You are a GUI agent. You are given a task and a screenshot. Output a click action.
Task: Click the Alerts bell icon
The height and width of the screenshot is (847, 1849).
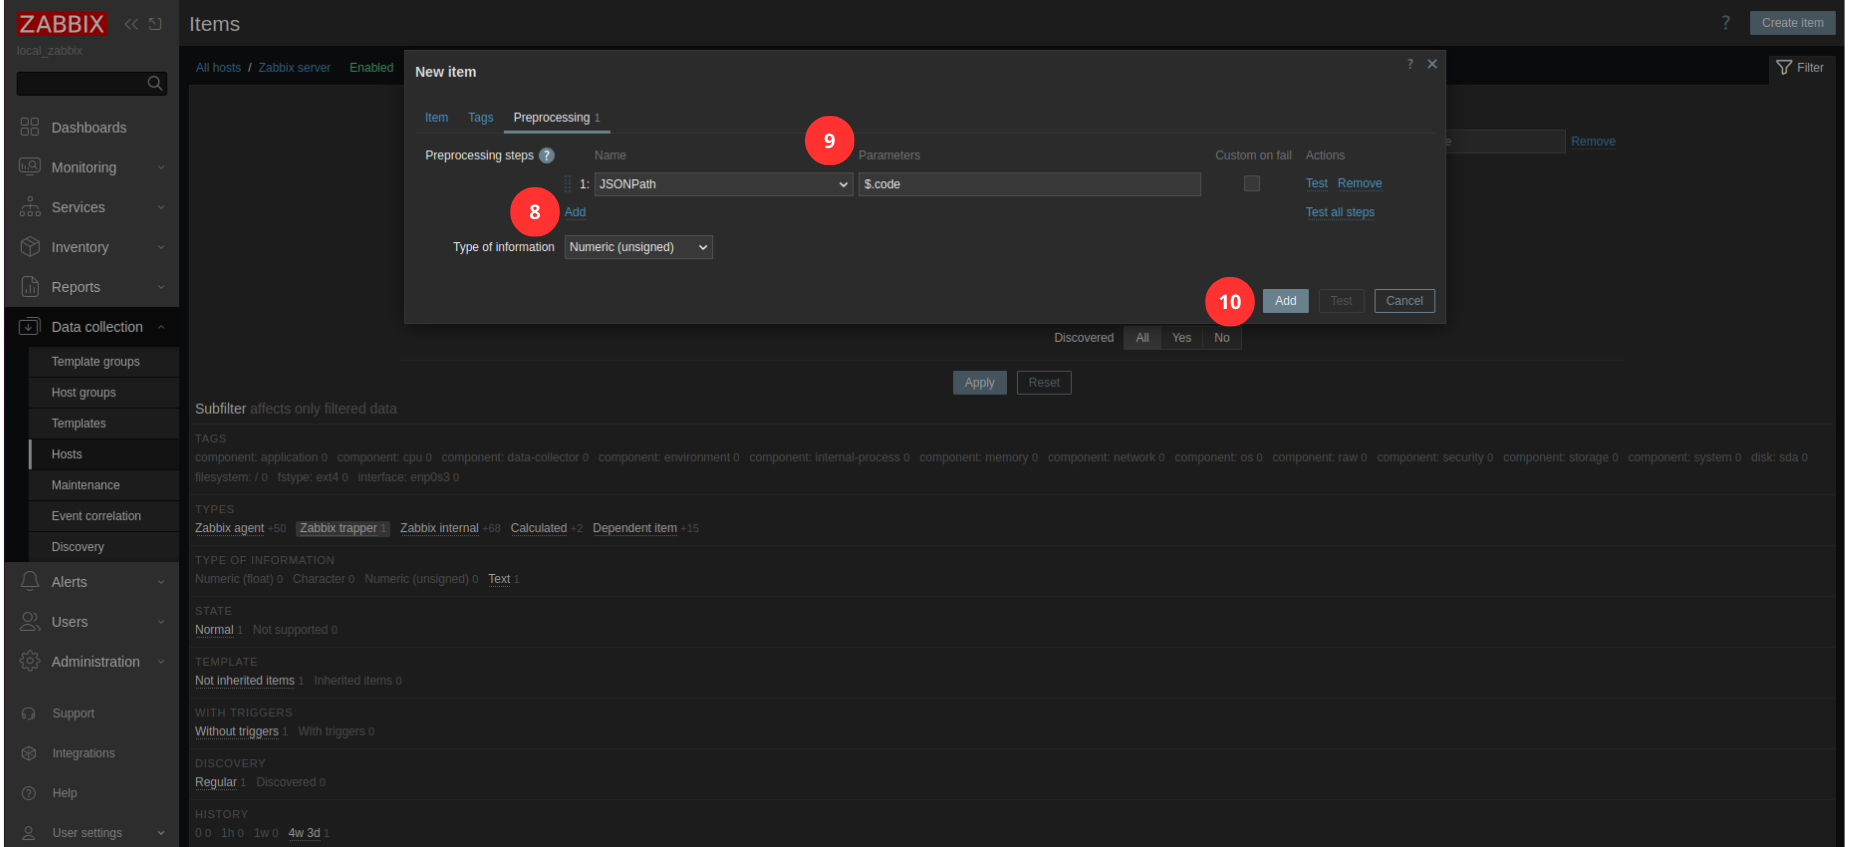tap(30, 582)
